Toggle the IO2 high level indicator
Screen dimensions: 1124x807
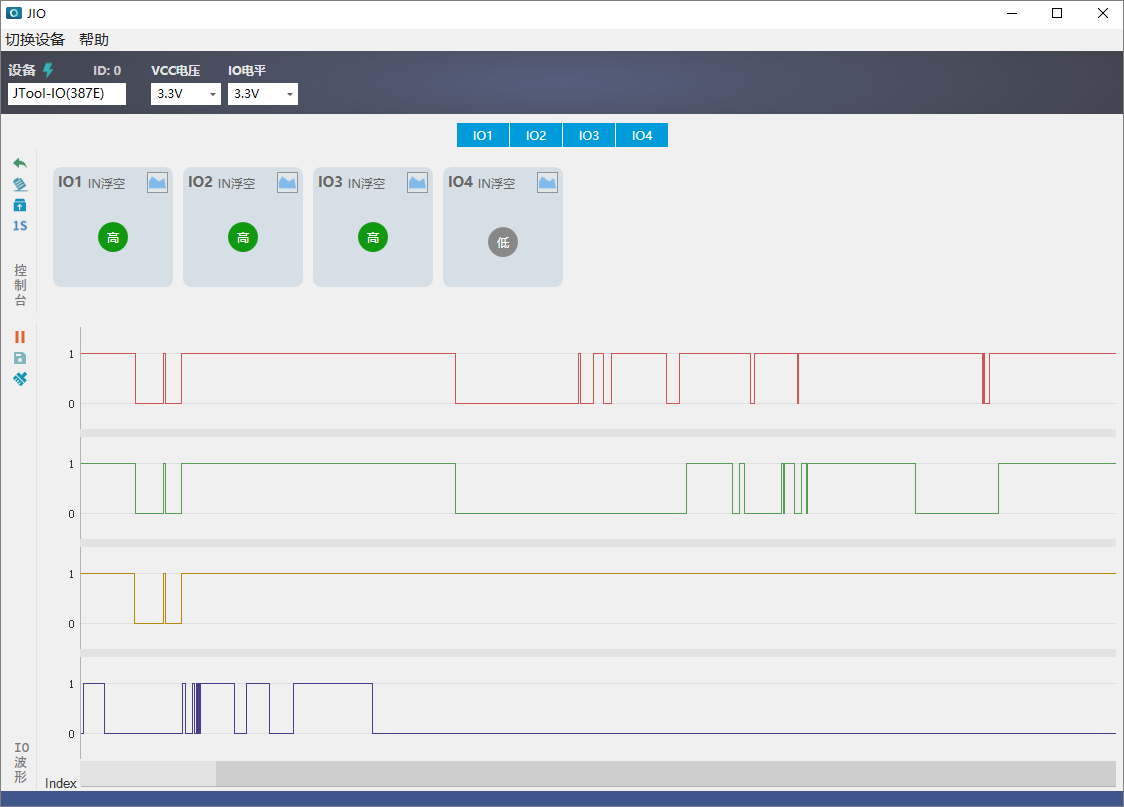click(x=243, y=237)
